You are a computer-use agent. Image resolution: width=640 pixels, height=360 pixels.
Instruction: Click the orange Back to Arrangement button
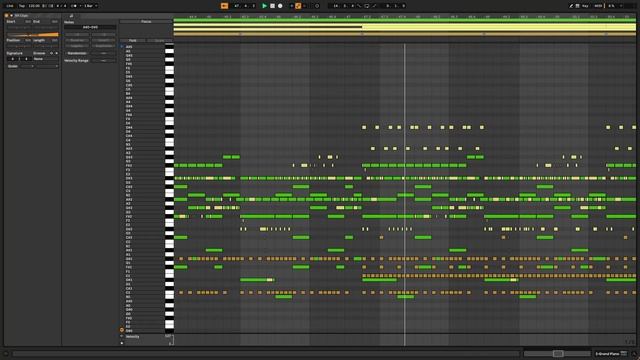point(224,6)
